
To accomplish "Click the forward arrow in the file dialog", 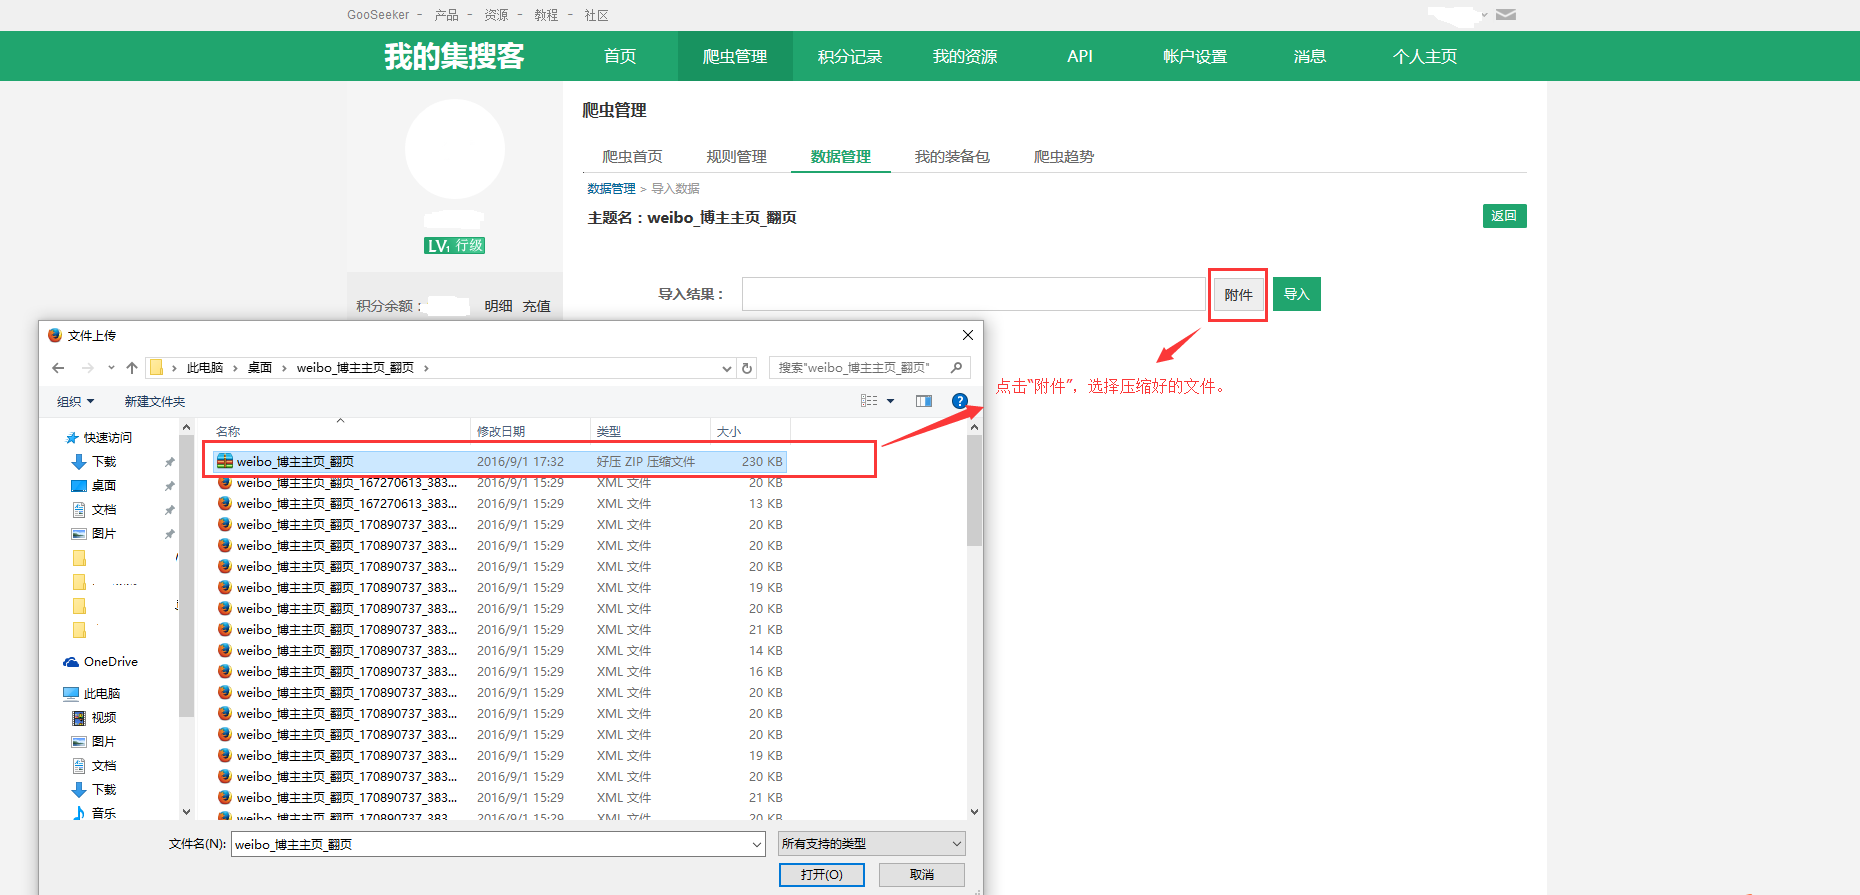I will click(x=88, y=368).
